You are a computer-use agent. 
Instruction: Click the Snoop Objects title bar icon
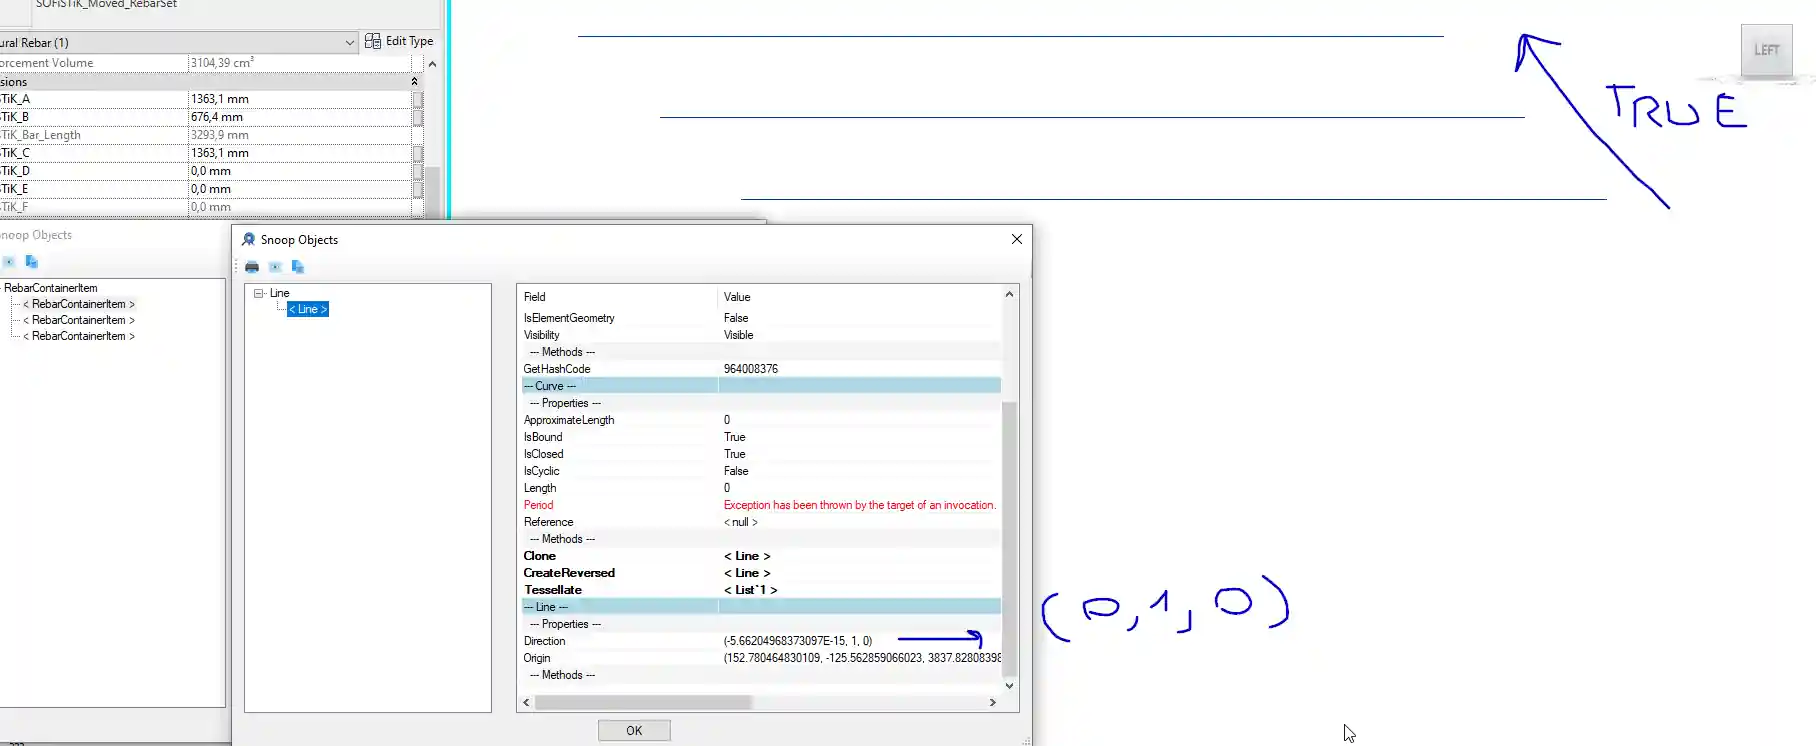[x=248, y=240]
